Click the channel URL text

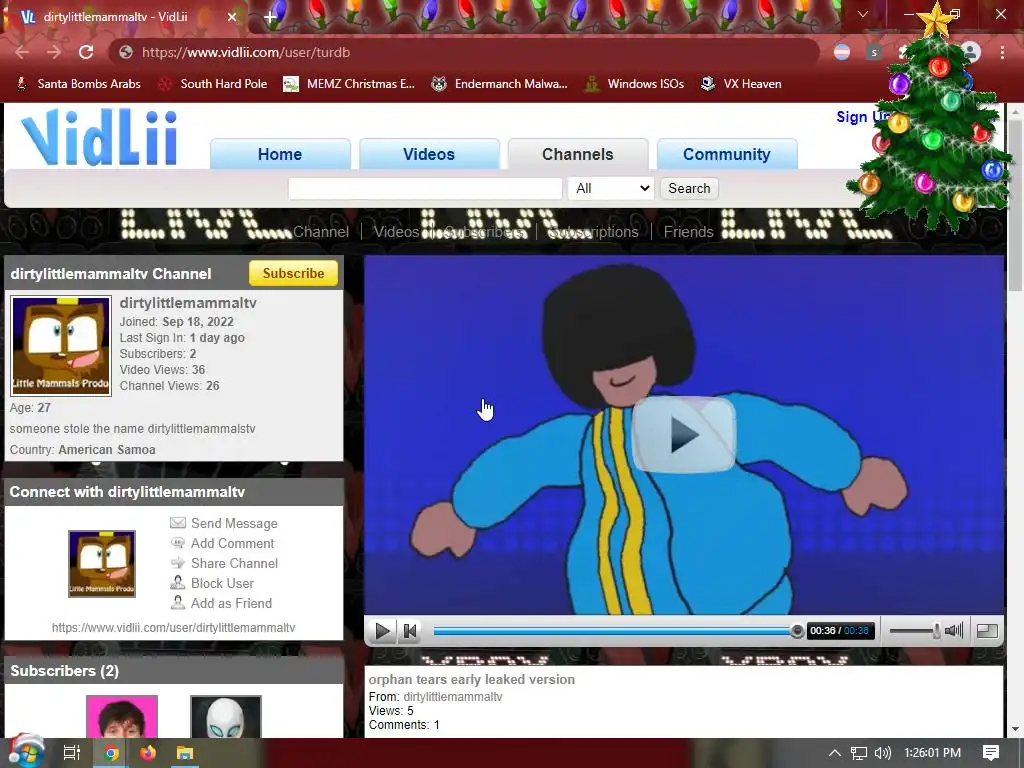[x=174, y=628]
